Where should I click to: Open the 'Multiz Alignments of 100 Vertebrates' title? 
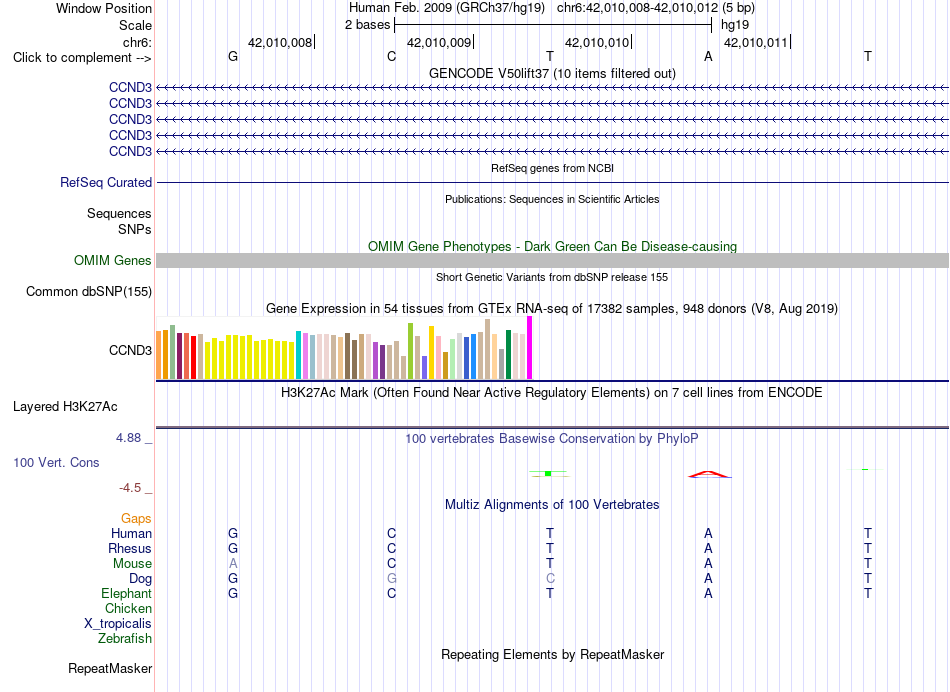[x=552, y=505]
